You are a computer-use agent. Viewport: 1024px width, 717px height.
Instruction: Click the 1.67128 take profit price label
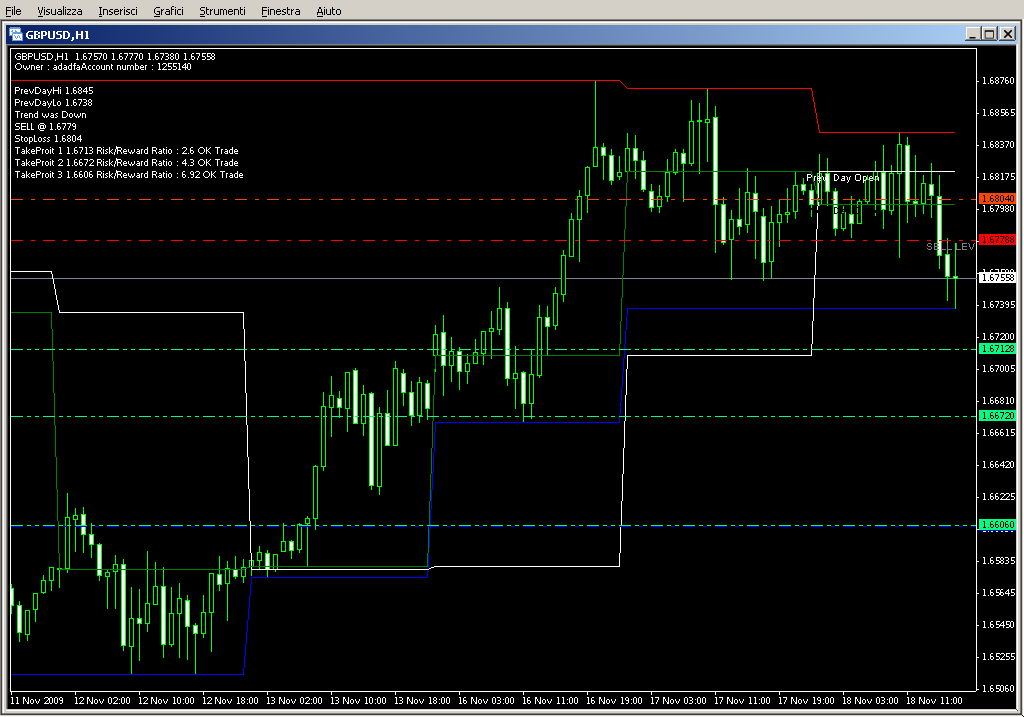coord(998,349)
